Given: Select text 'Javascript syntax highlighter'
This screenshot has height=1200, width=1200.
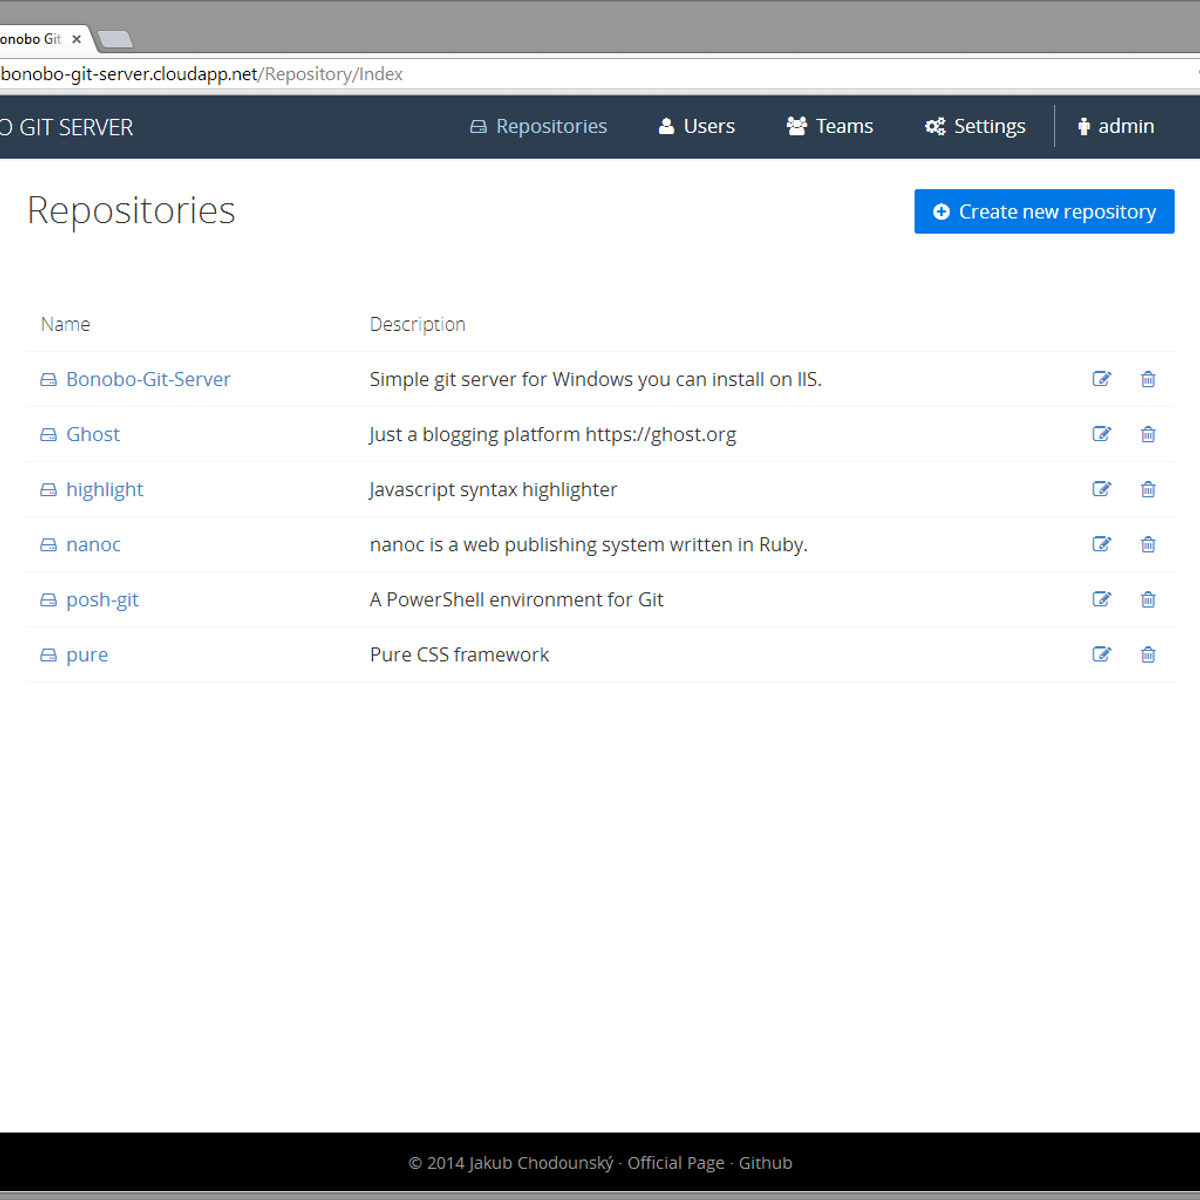Looking at the screenshot, I should coord(493,489).
